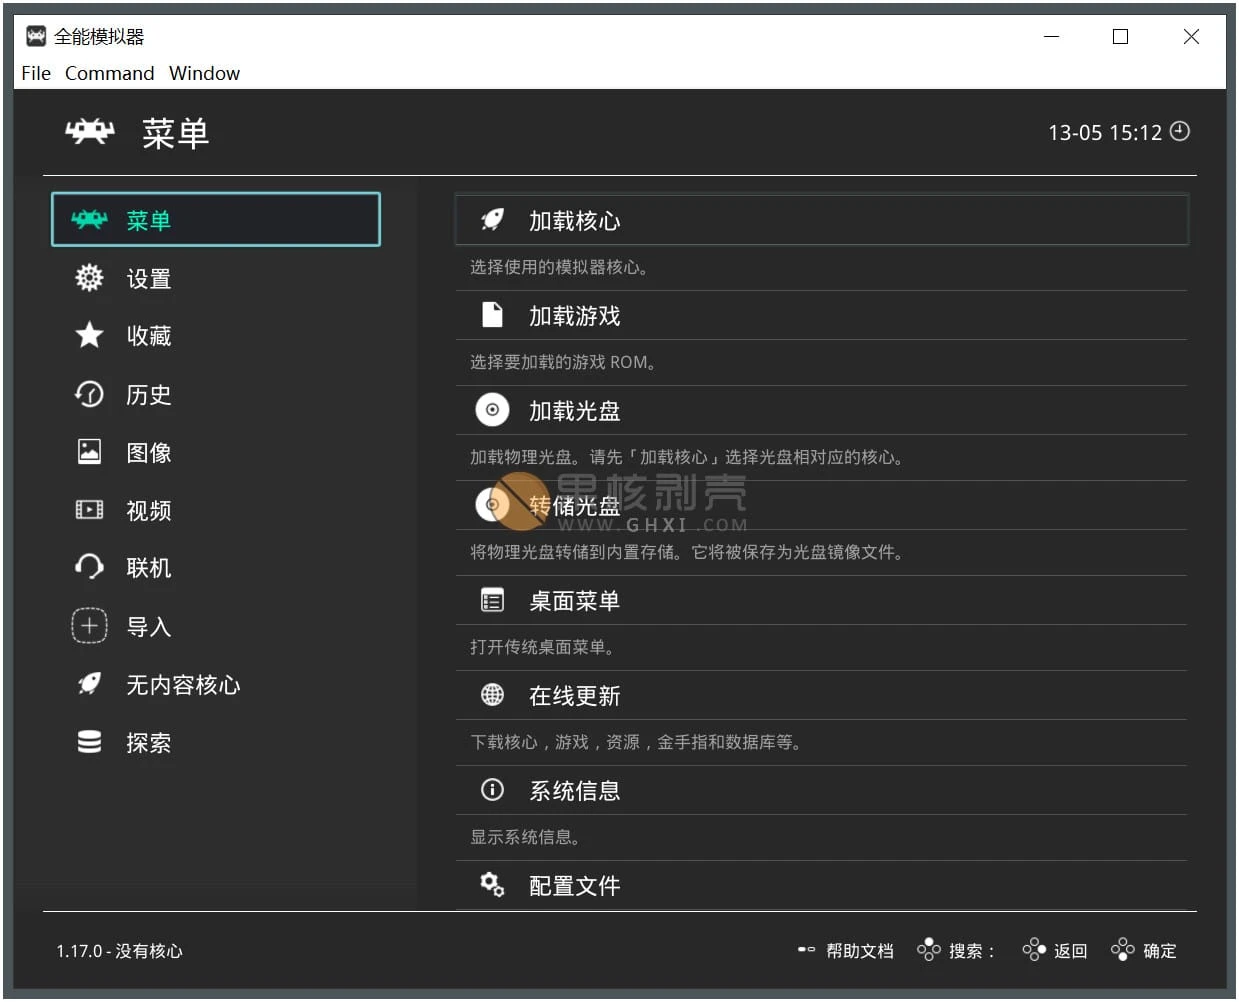Screen dimensions: 1239x1002
Task: Switch to the 设置 sidebar label
Action: click(x=149, y=278)
